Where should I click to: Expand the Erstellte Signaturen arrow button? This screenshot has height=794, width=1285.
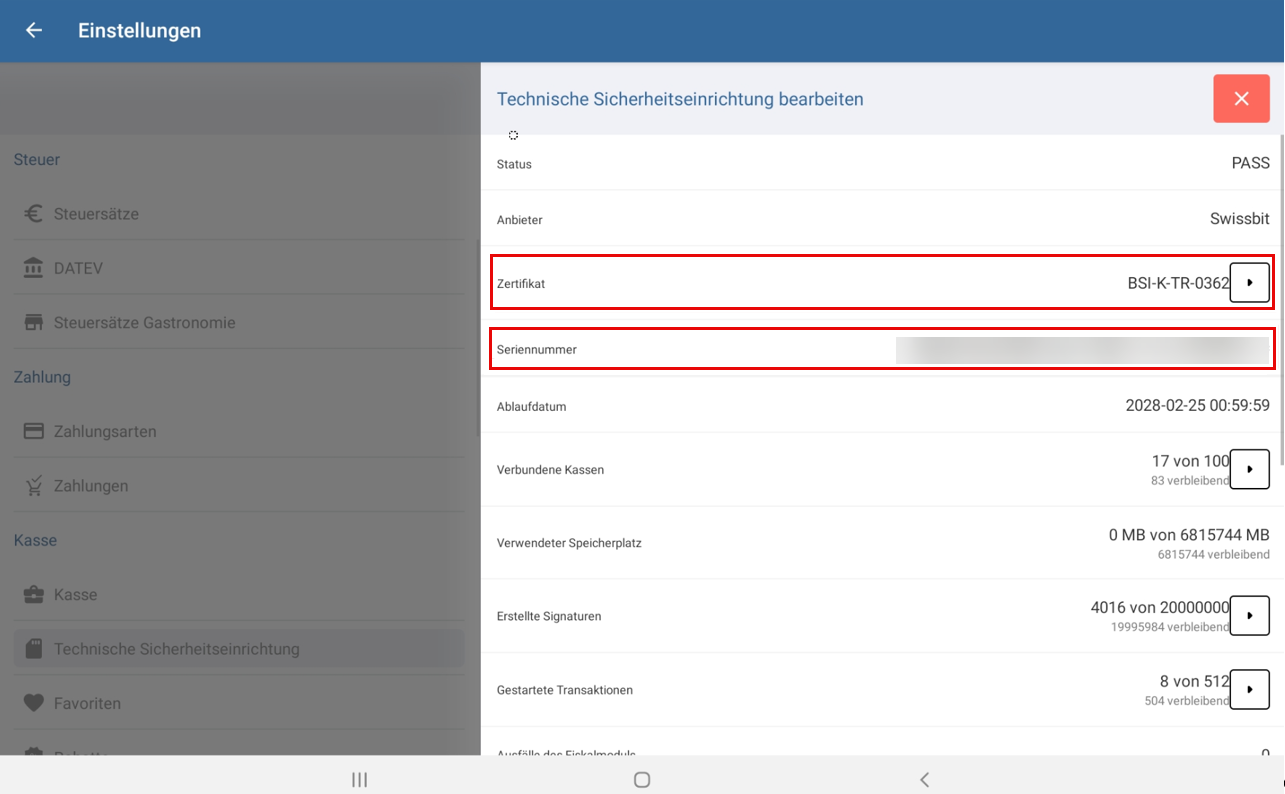(x=1249, y=616)
